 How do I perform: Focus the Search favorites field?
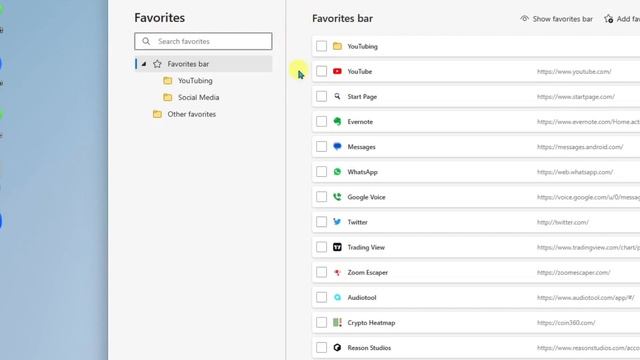pyautogui.click(x=203, y=41)
